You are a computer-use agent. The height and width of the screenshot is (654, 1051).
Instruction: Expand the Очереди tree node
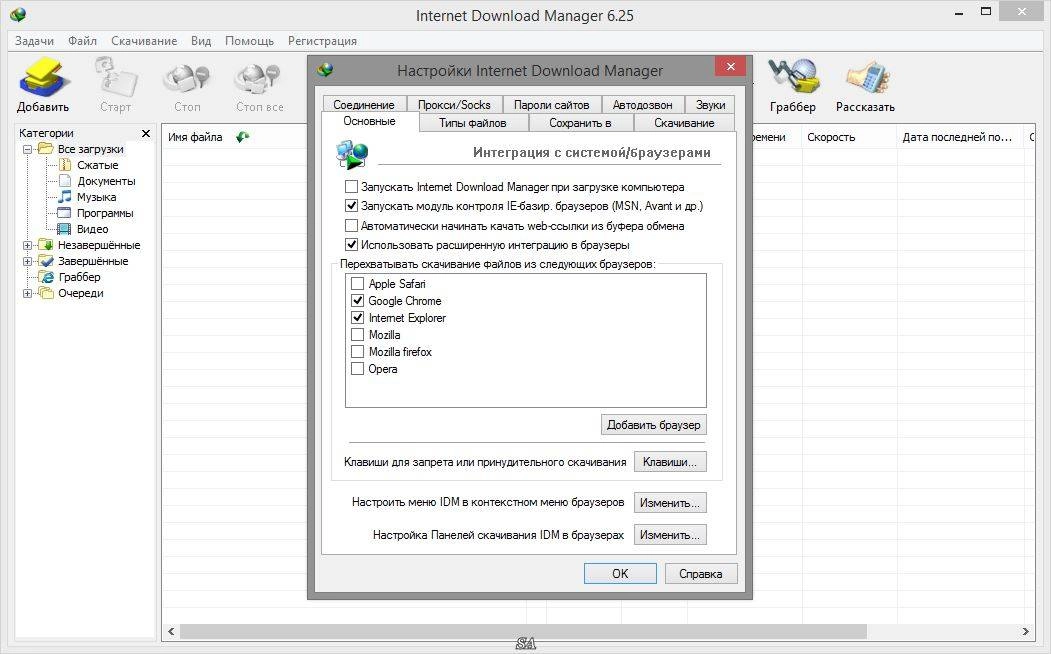pyautogui.click(x=27, y=293)
